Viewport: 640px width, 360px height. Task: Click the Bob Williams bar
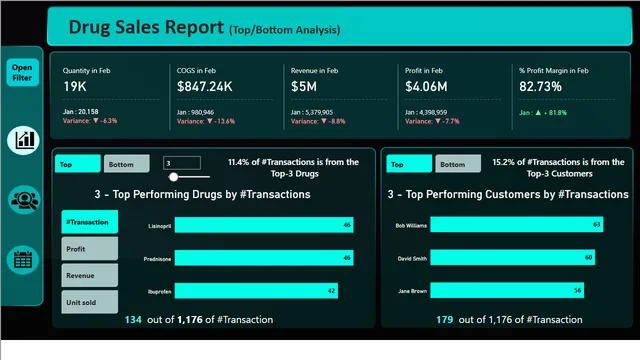517,224
